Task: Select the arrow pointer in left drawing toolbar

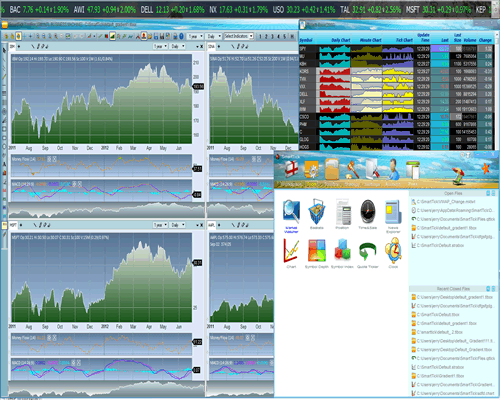Action: pyautogui.click(x=4, y=50)
